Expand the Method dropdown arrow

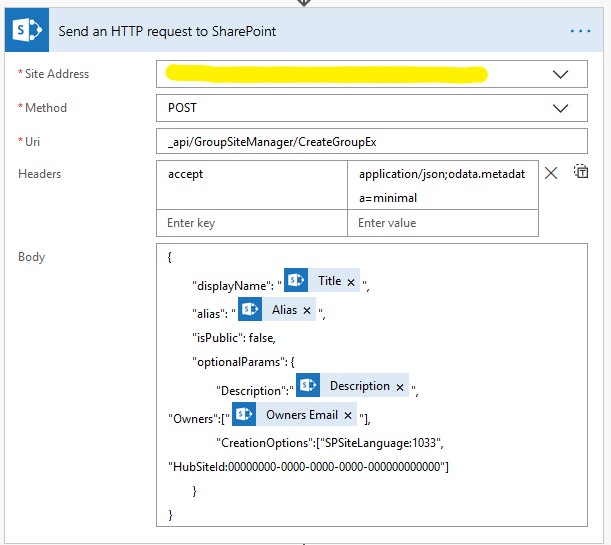pos(560,108)
